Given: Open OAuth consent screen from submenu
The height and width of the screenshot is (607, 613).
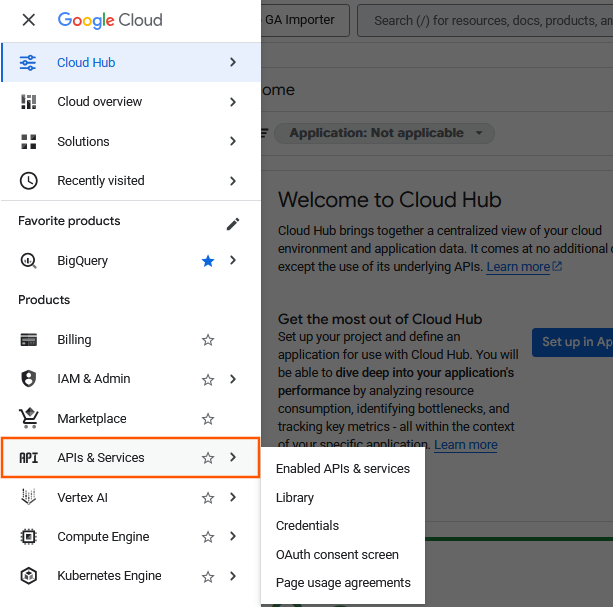Looking at the screenshot, I should click(x=337, y=554).
